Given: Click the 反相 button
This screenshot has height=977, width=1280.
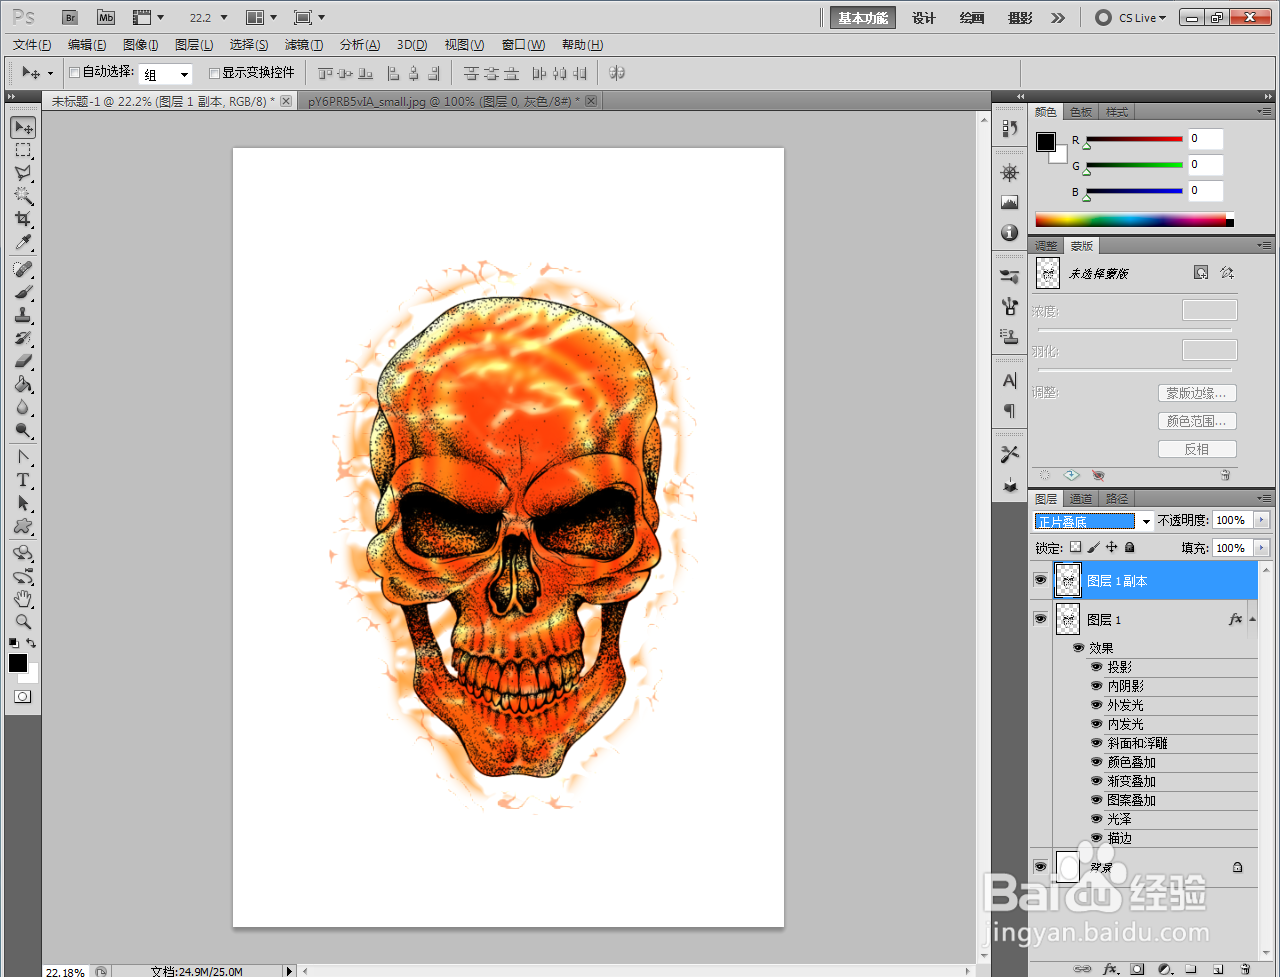Looking at the screenshot, I should tap(1197, 449).
